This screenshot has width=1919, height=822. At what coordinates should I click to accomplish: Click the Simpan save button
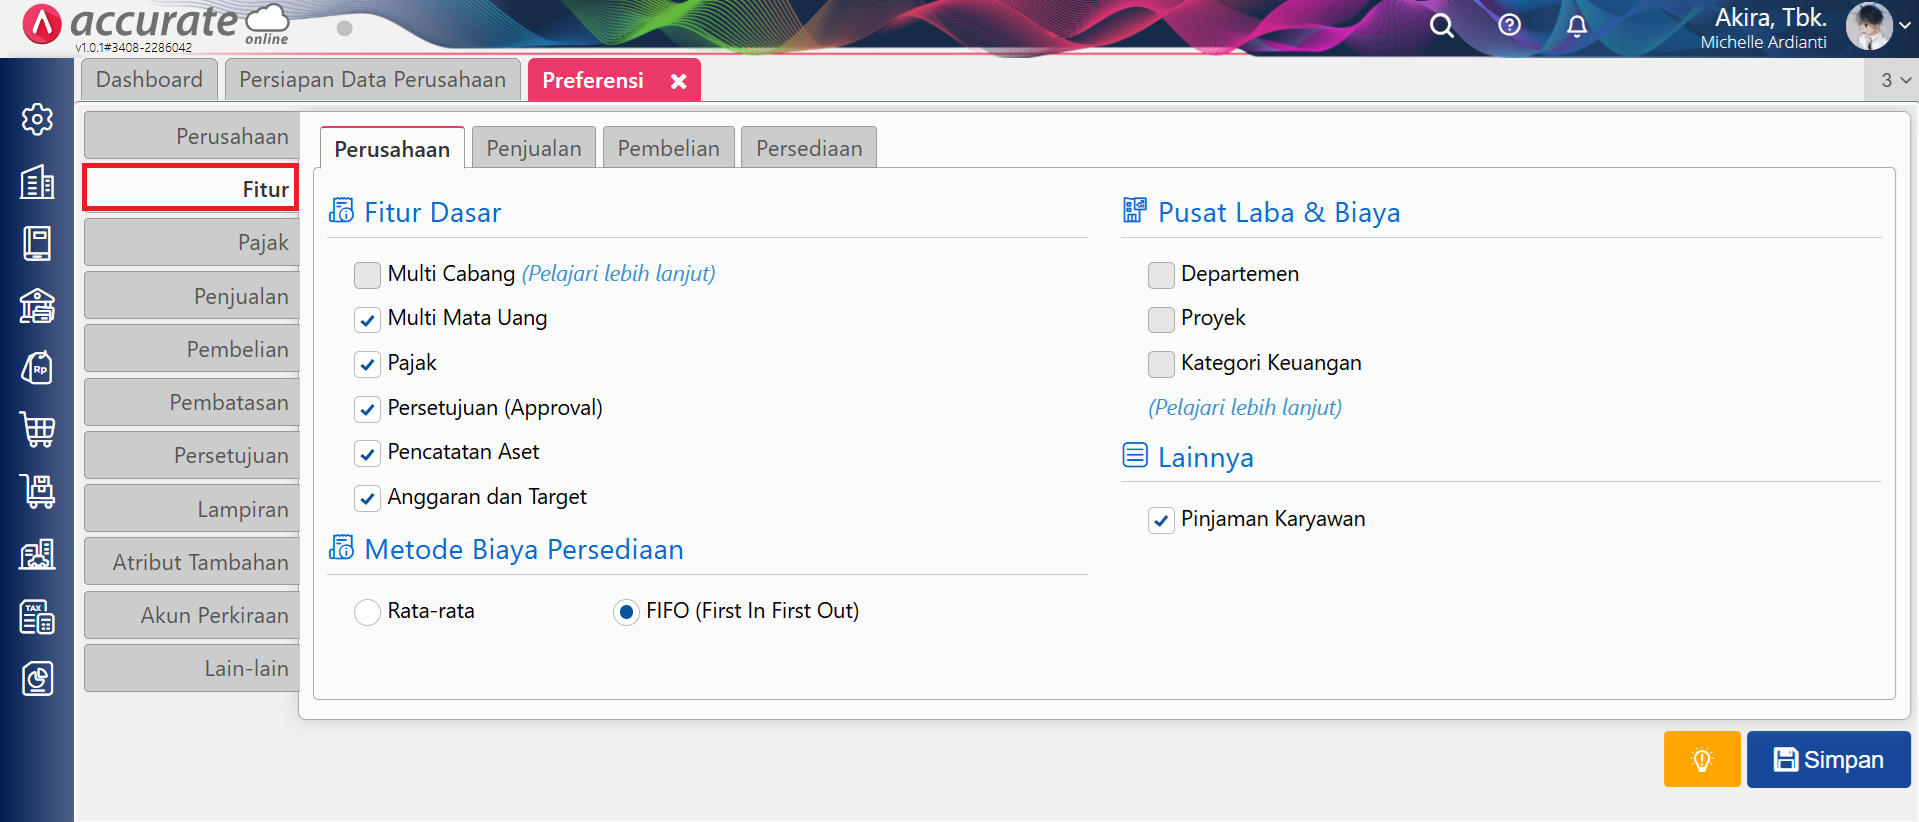(1828, 760)
